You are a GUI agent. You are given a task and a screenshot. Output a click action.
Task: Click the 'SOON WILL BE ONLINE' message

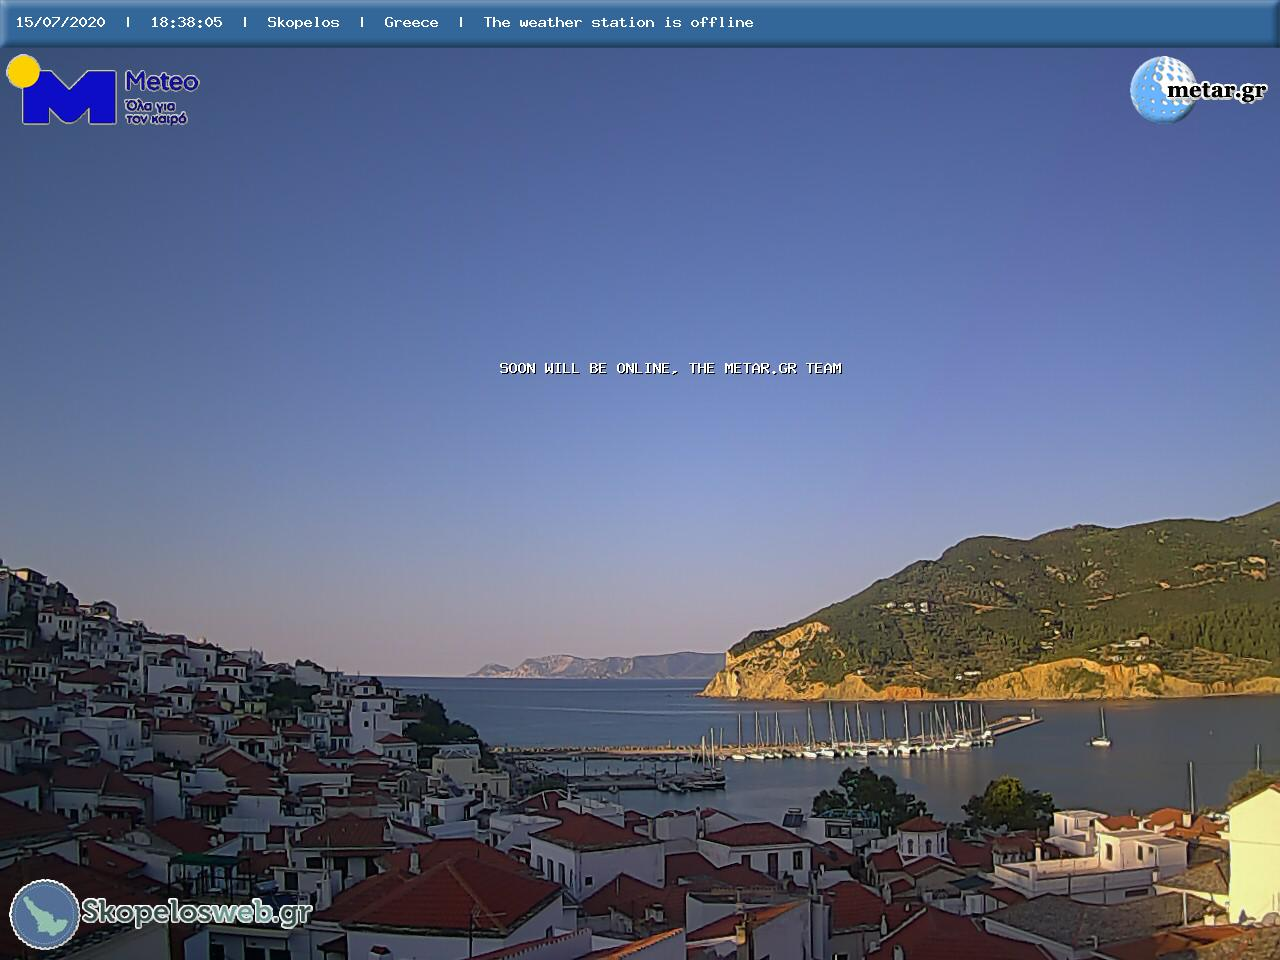click(x=670, y=368)
